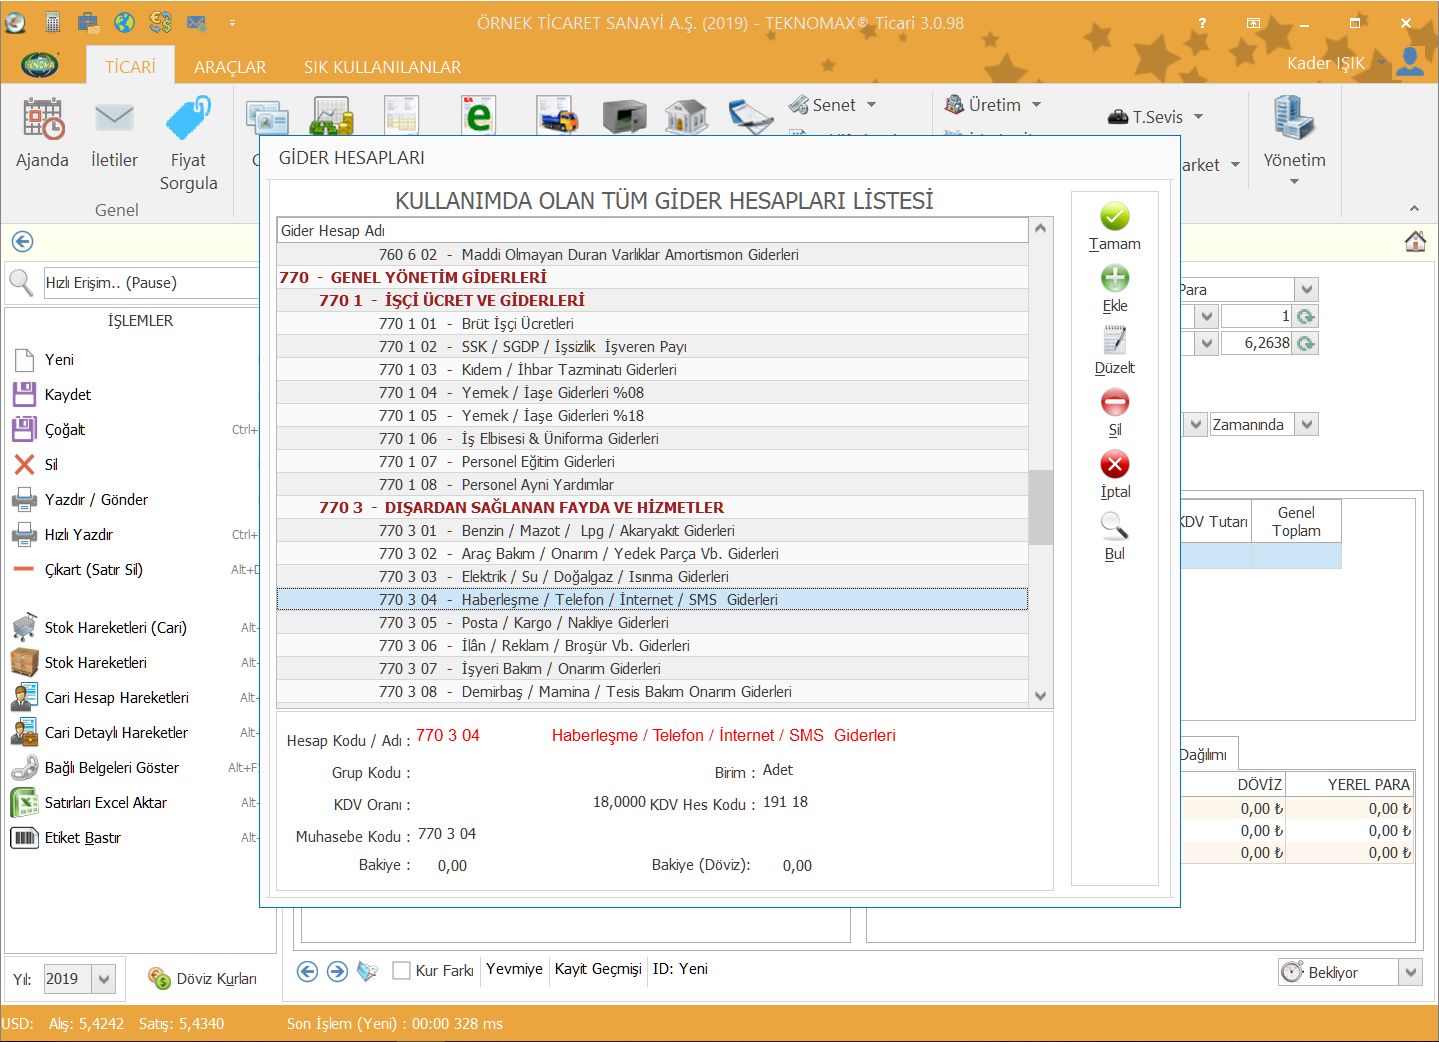Enable the Kur Farkı checkbox
Image resolution: width=1439 pixels, height=1042 pixels.
(402, 970)
